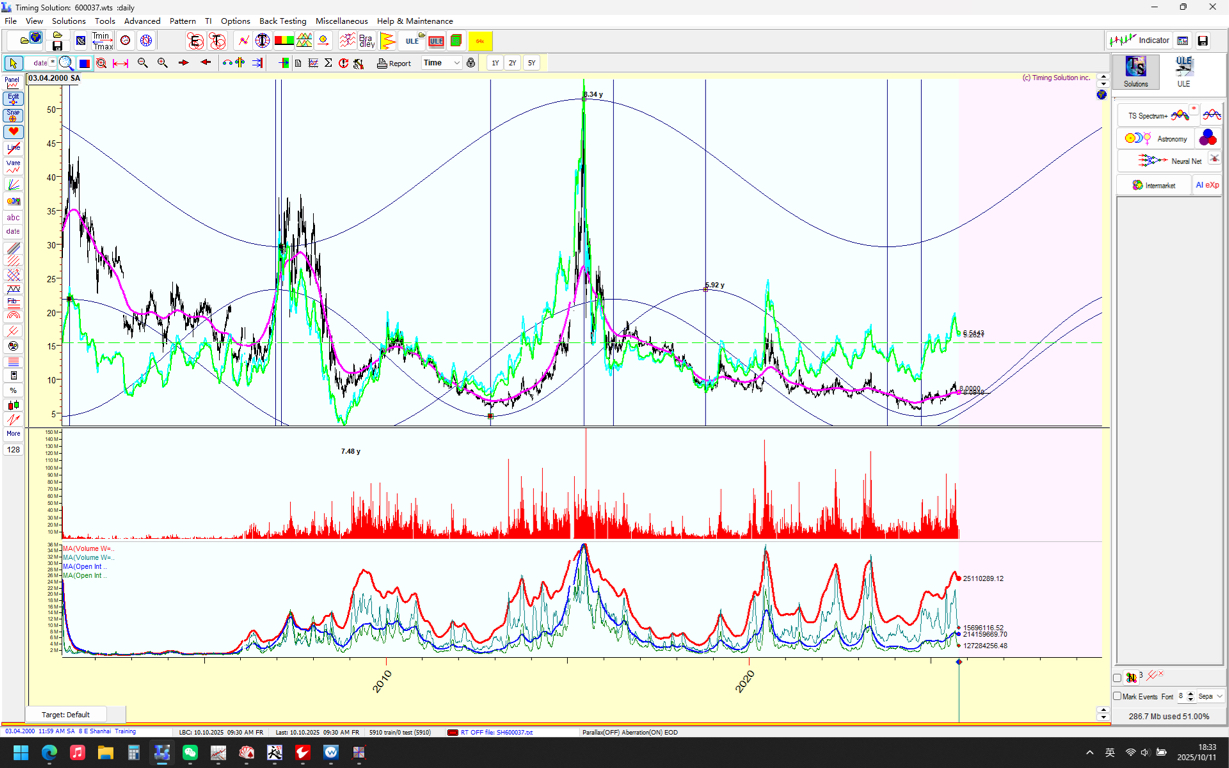1229x768 pixels.
Task: Click the date field 03.04.2000 SA
Action: coord(54,78)
